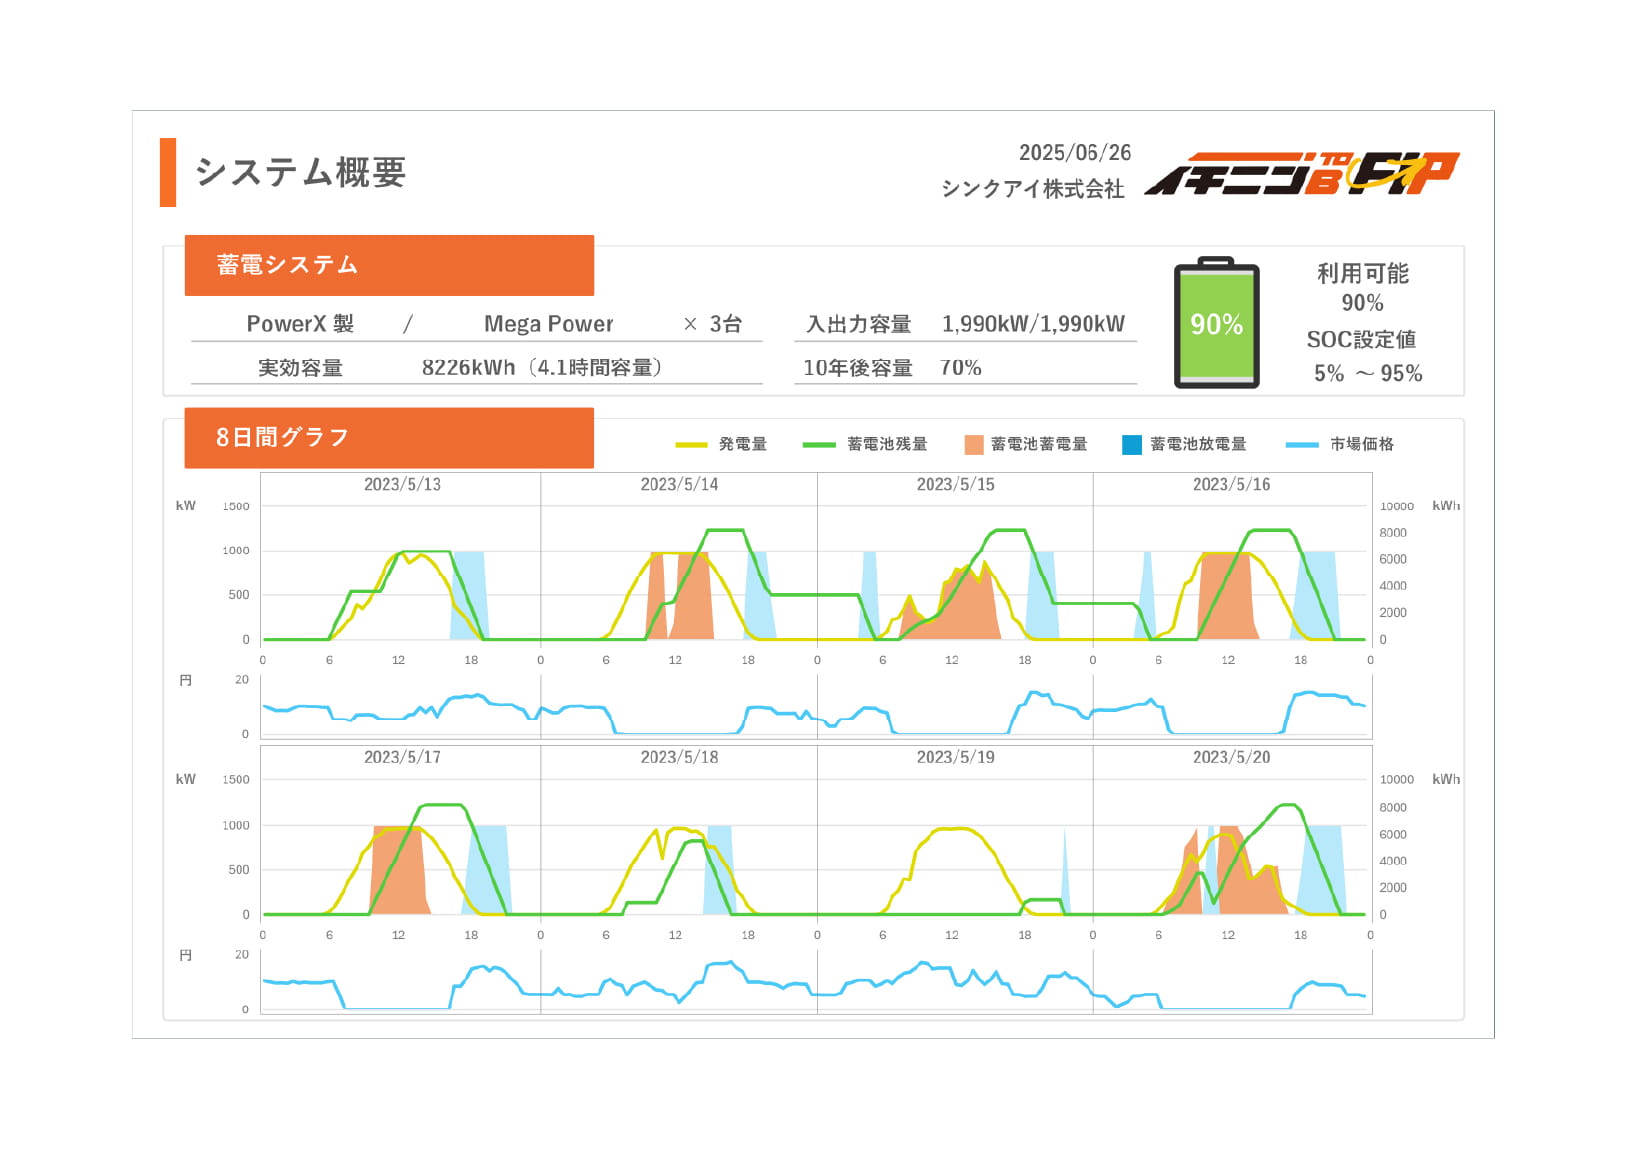This screenshot has width=1631, height=1154.
Task: Select the 蓄電システム orange header
Action: [389, 265]
